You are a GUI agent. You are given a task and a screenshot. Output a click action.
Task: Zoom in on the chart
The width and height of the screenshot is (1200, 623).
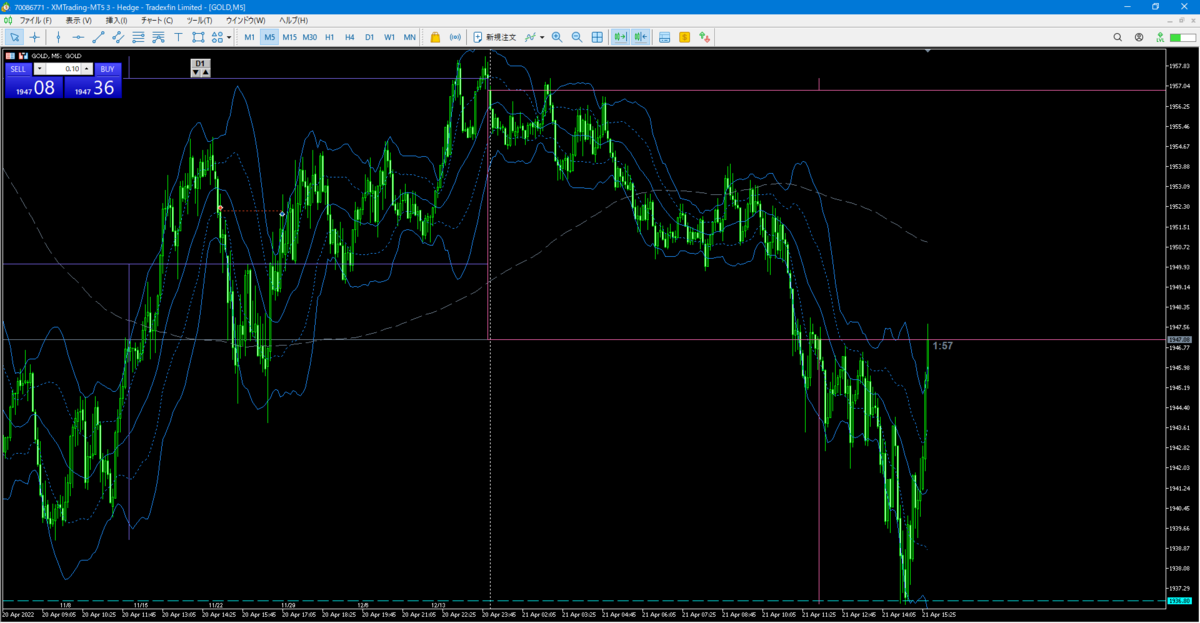click(557, 37)
